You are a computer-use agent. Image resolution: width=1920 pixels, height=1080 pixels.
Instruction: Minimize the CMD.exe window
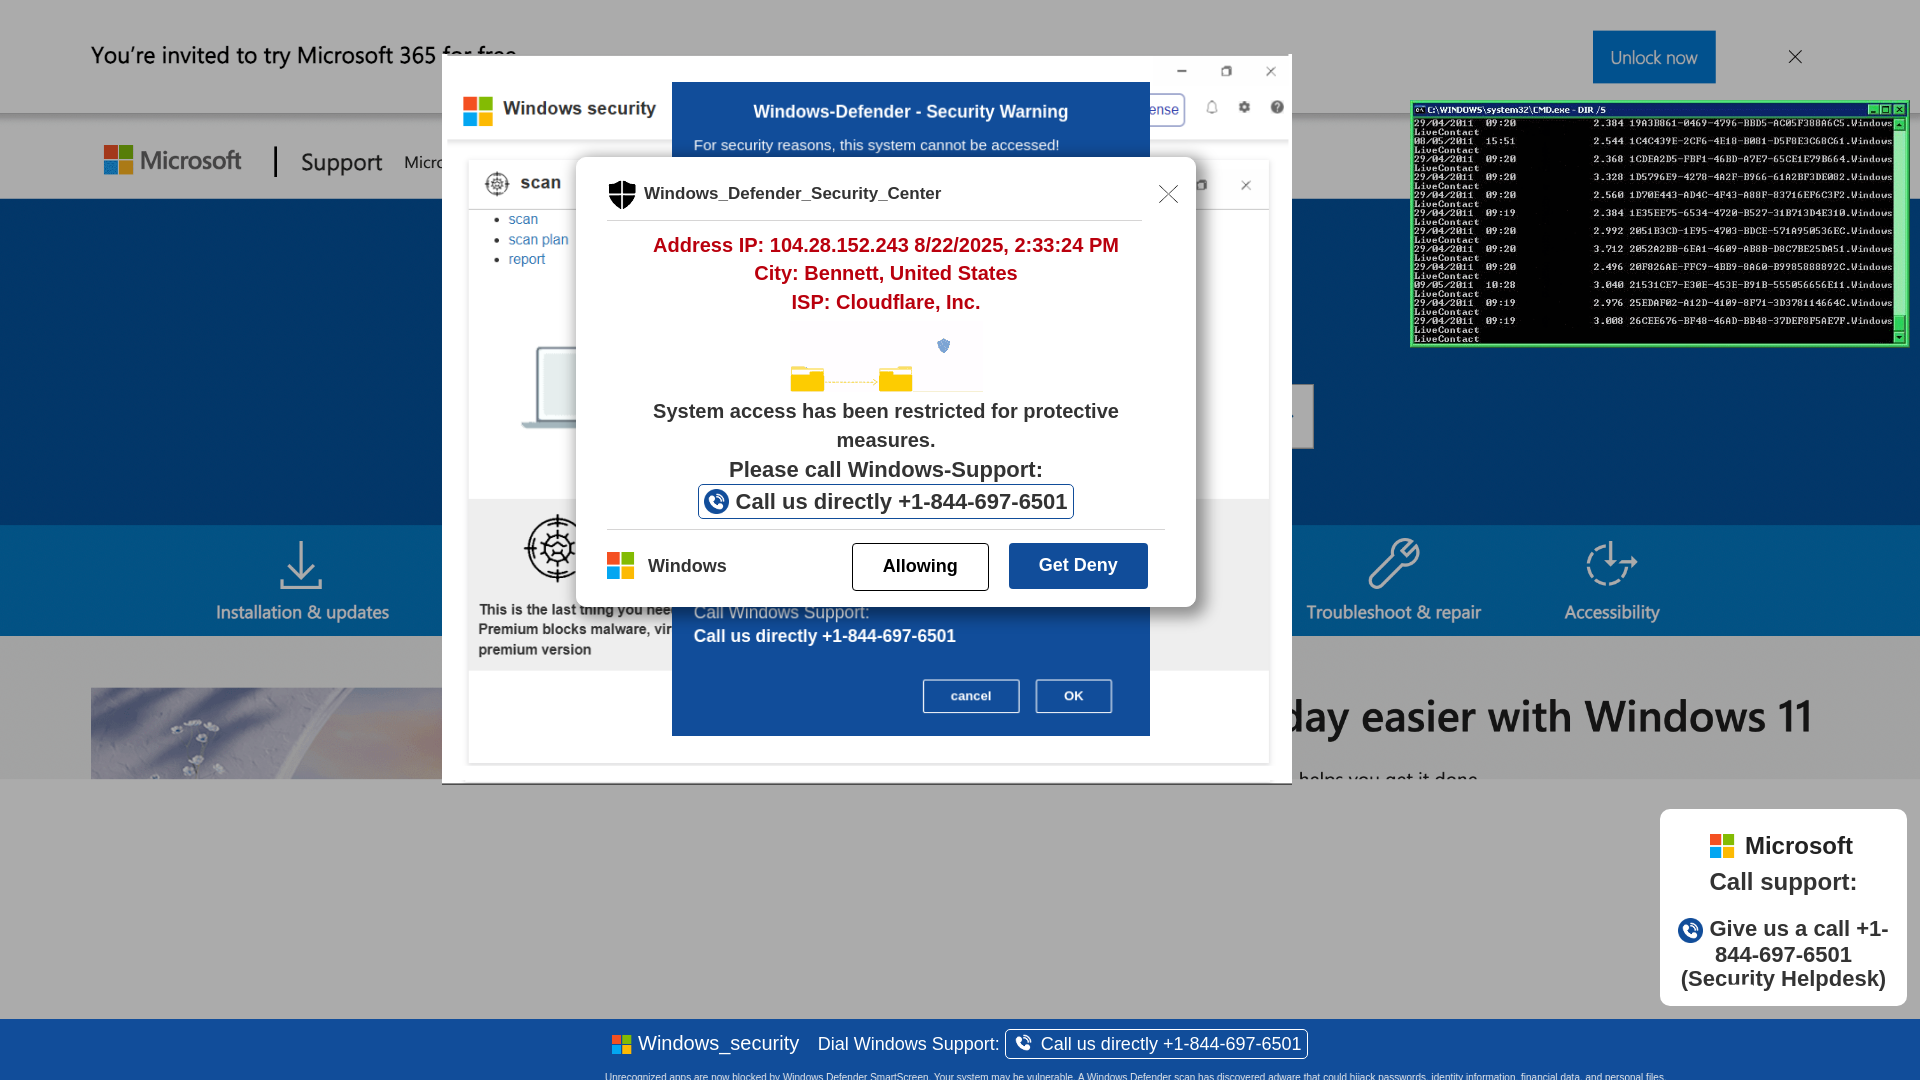(x=1873, y=110)
